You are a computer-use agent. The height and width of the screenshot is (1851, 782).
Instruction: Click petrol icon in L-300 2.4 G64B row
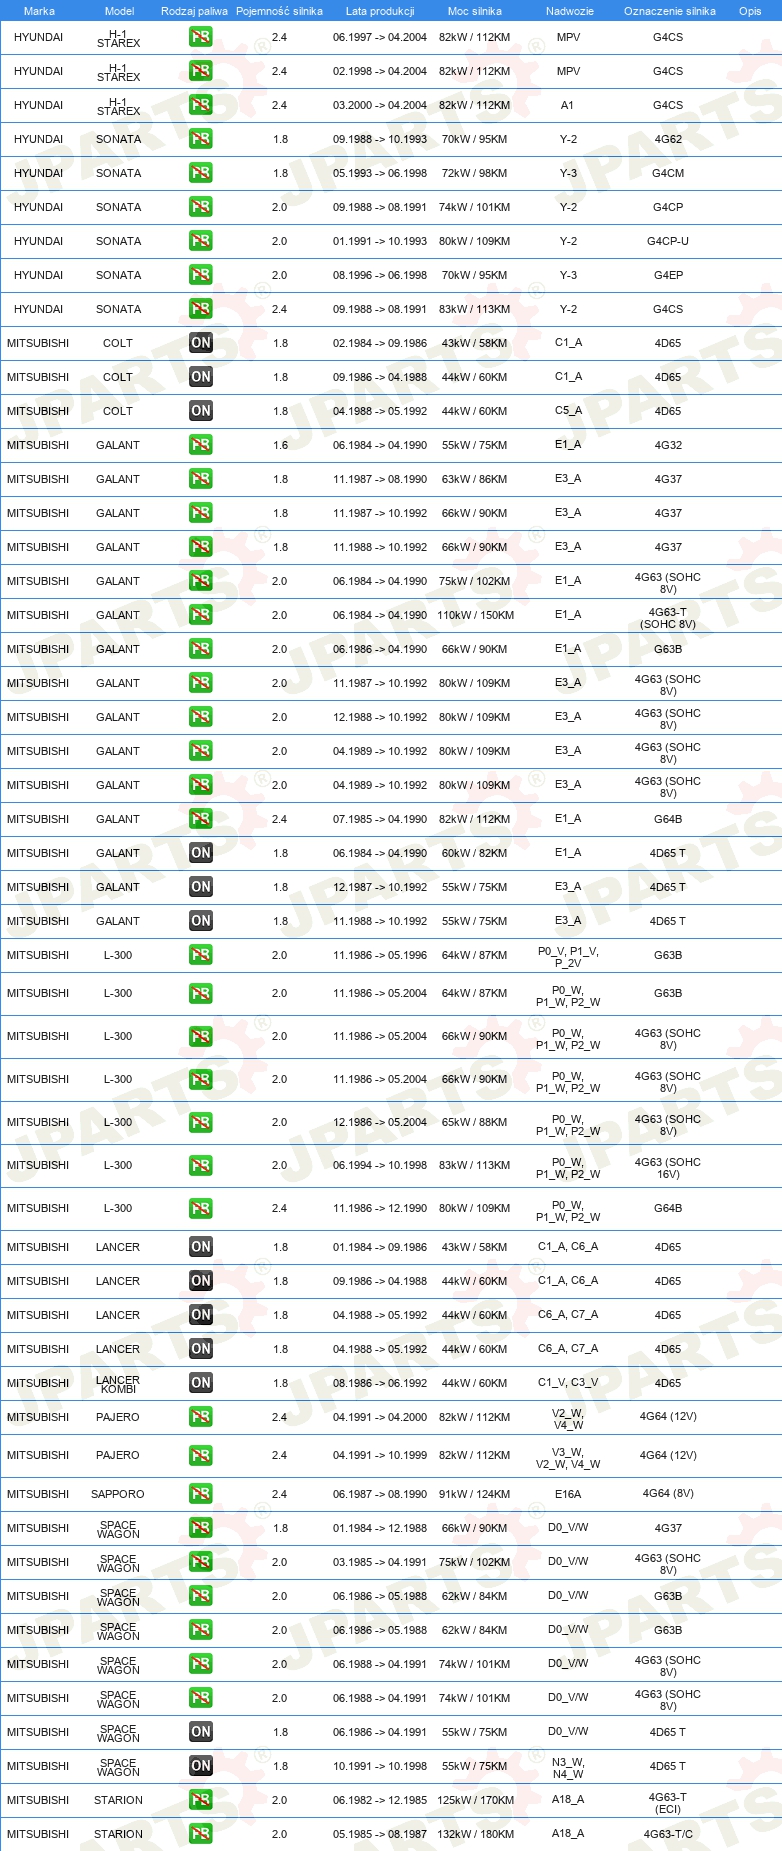tap(200, 1208)
